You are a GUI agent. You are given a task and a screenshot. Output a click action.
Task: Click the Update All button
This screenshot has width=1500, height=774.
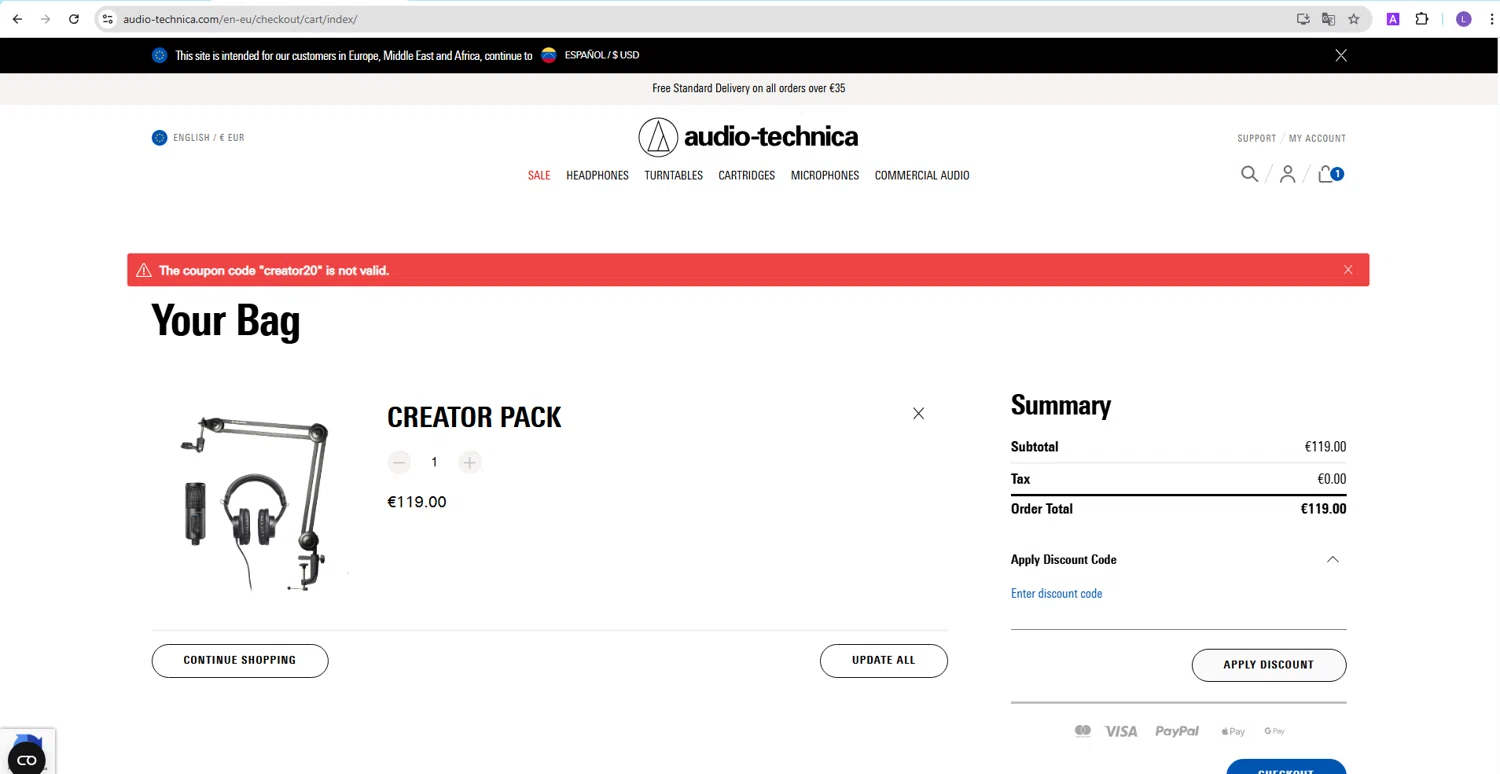click(884, 661)
